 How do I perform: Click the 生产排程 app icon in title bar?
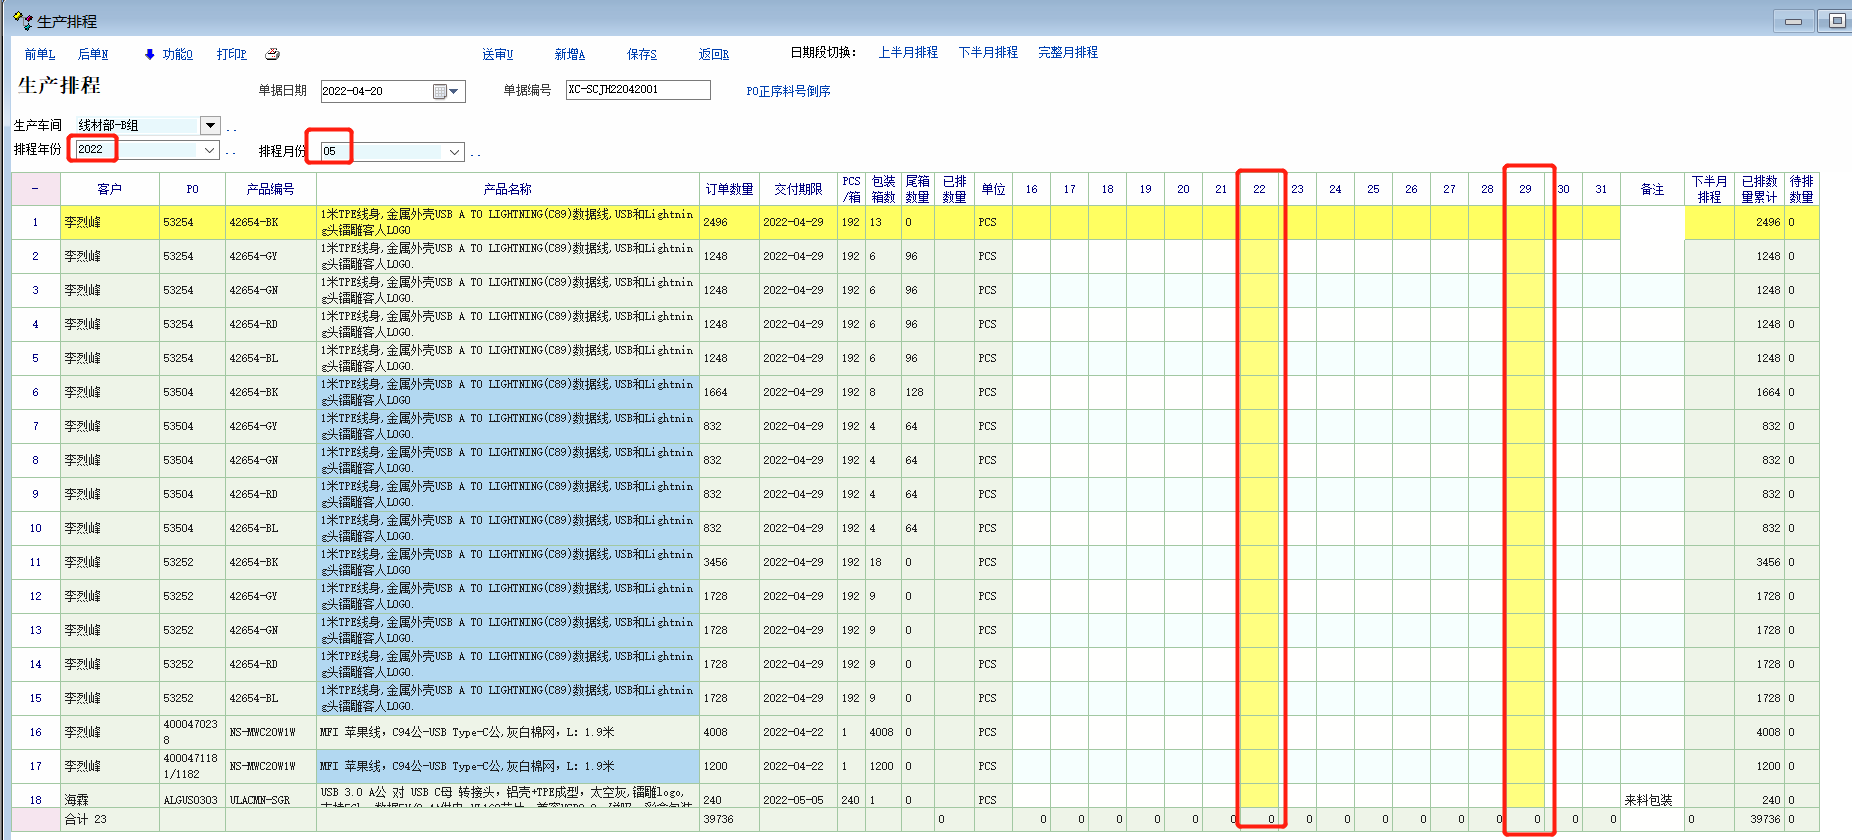pos(22,20)
